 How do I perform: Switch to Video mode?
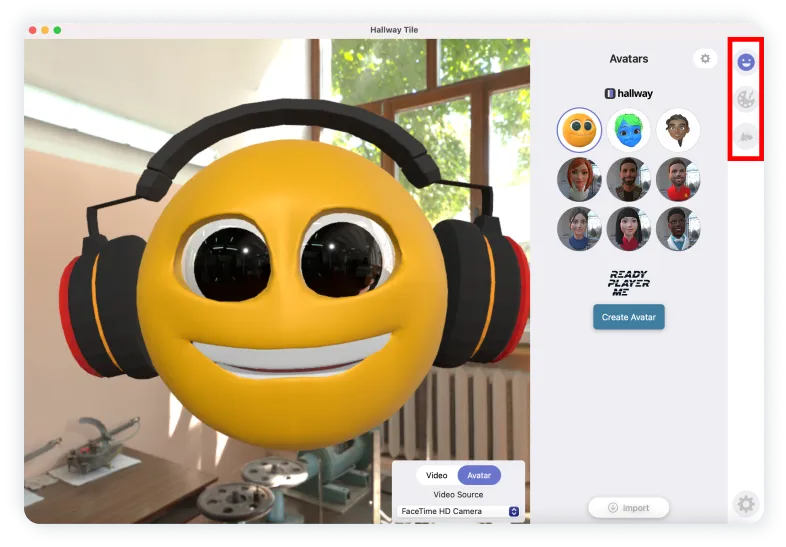pos(437,475)
